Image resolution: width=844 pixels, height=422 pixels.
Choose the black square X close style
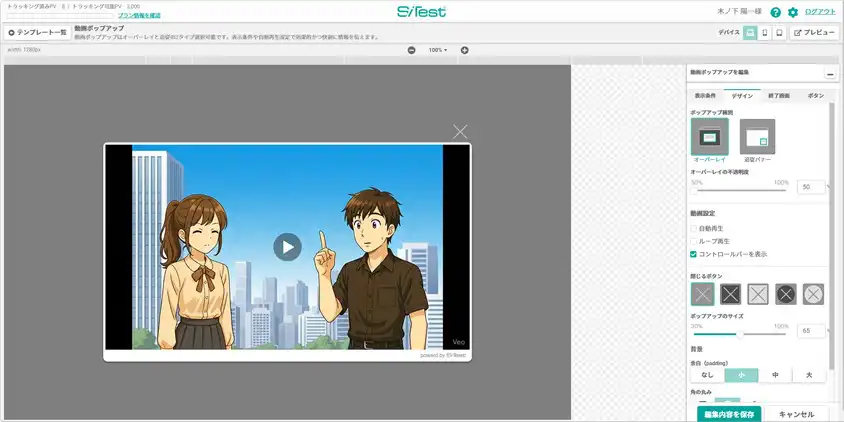(730, 294)
